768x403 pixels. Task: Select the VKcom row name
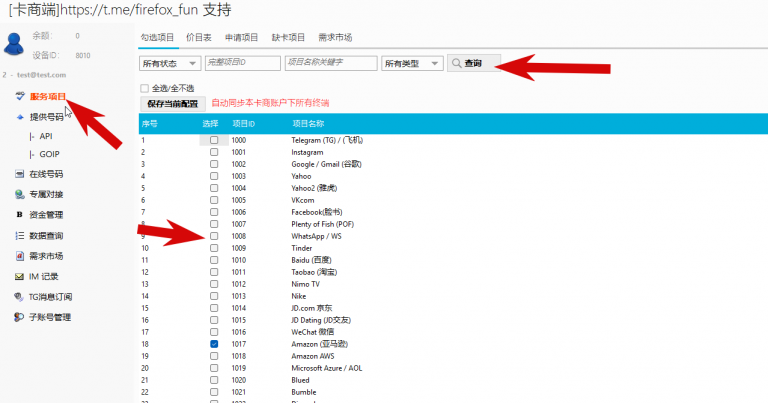(x=303, y=200)
